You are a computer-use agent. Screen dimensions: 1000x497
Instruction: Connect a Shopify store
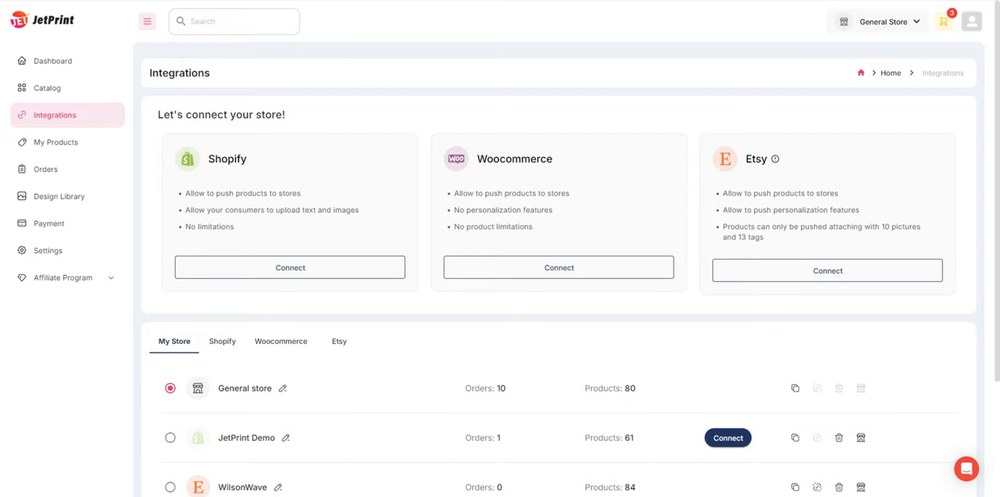point(290,267)
